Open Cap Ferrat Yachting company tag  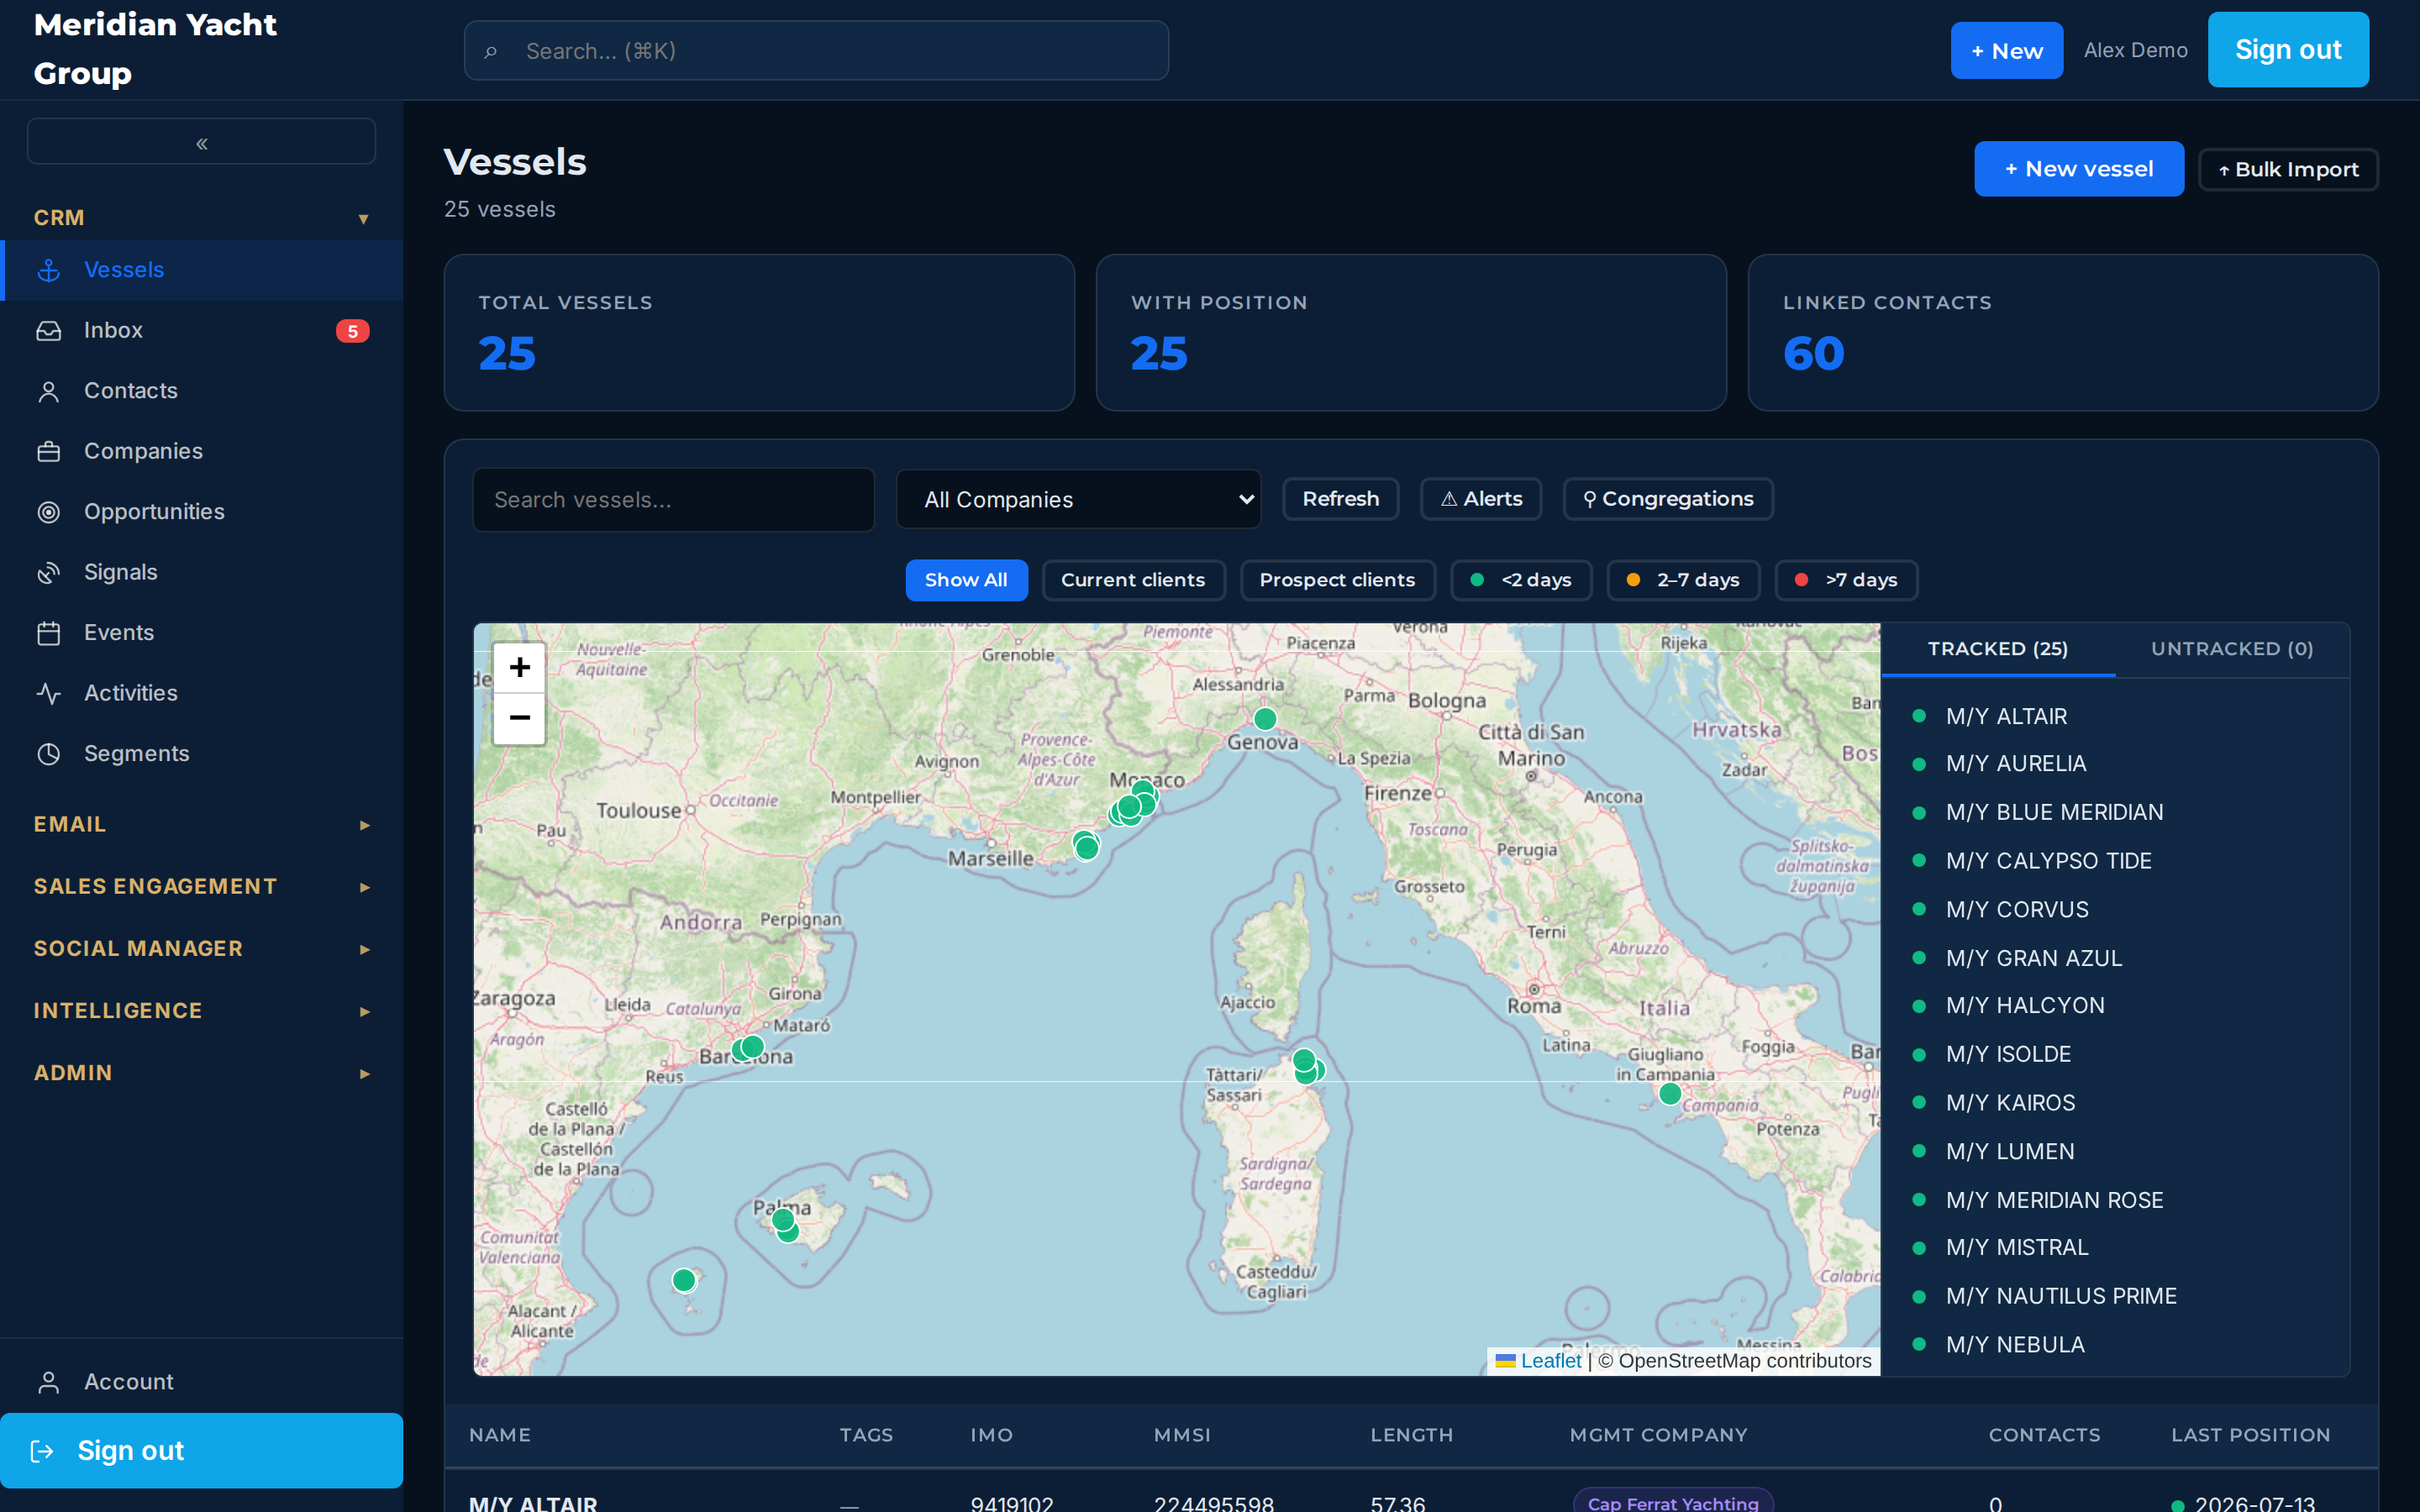(x=1673, y=1501)
